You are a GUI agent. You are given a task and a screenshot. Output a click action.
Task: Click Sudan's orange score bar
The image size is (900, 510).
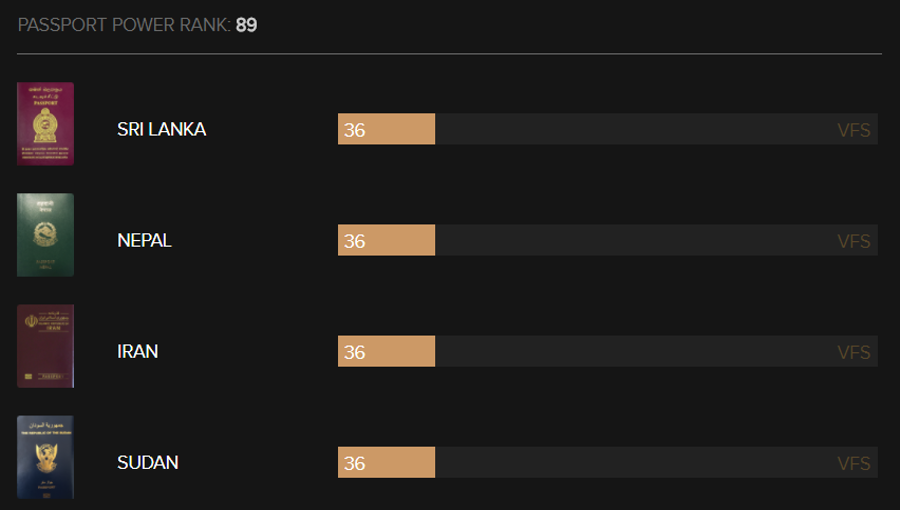386,462
